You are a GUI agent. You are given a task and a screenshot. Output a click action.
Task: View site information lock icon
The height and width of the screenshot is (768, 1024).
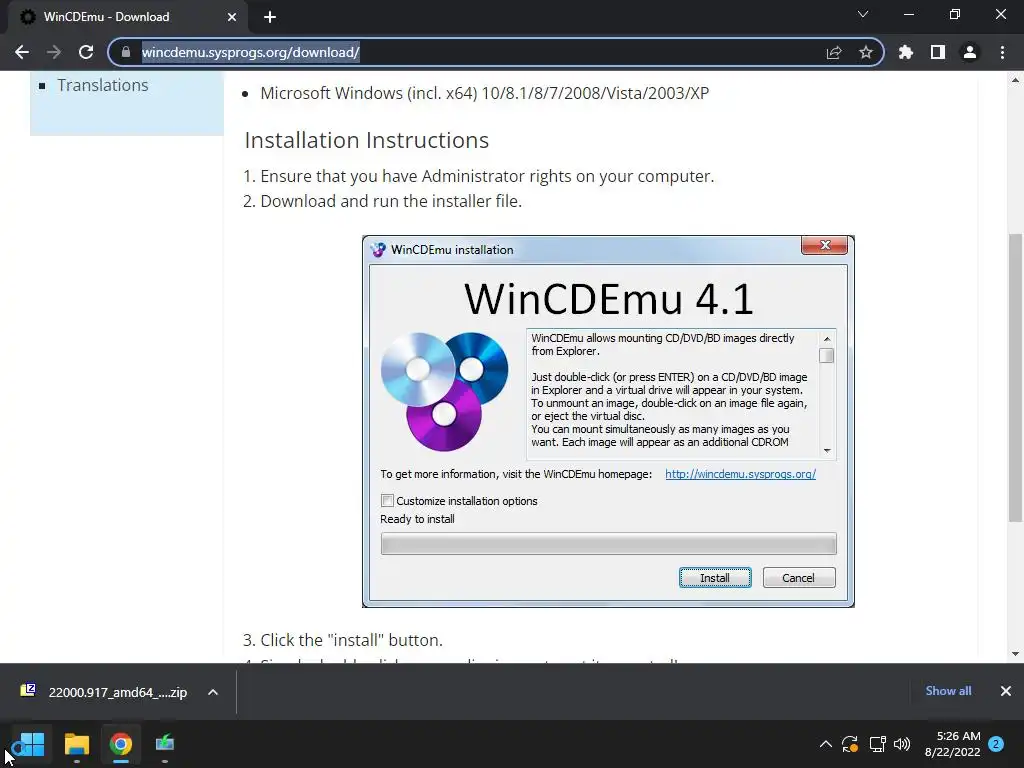pyautogui.click(x=126, y=52)
